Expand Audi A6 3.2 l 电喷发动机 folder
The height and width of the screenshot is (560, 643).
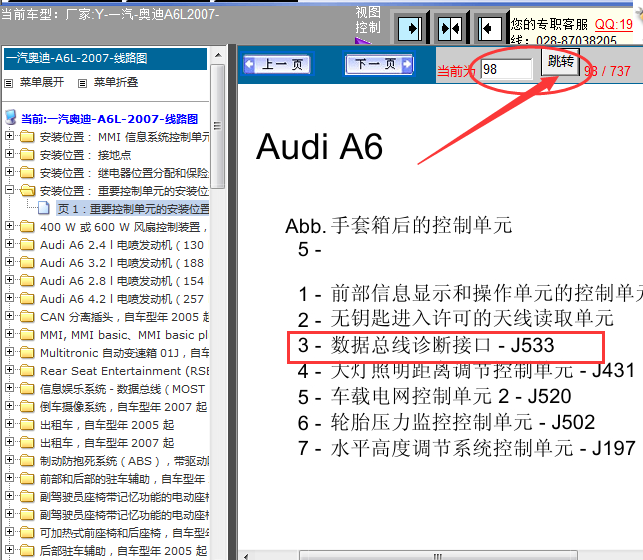tap(9, 262)
